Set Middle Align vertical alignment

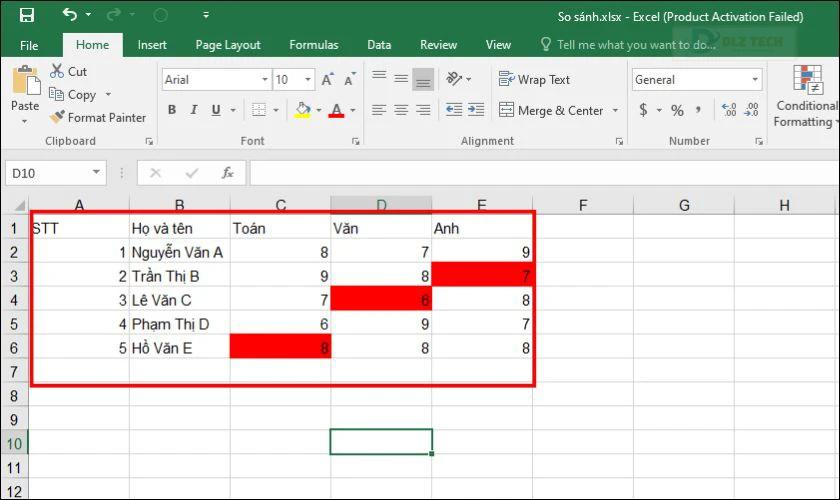tap(401, 79)
